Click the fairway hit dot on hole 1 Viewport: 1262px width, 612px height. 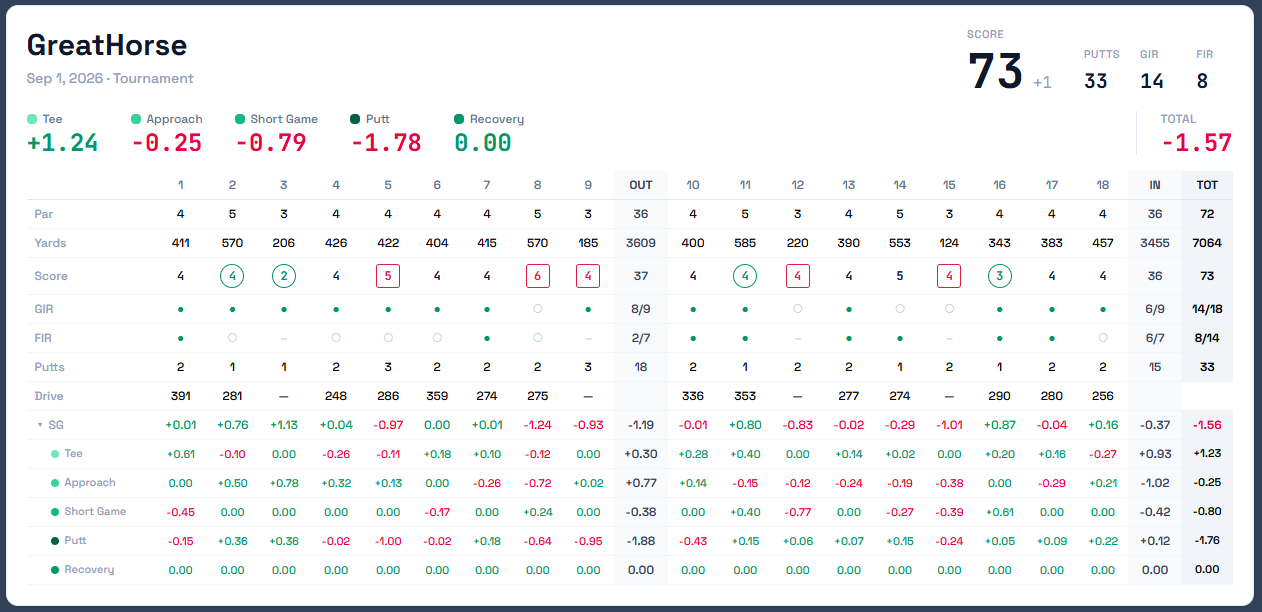(x=180, y=338)
